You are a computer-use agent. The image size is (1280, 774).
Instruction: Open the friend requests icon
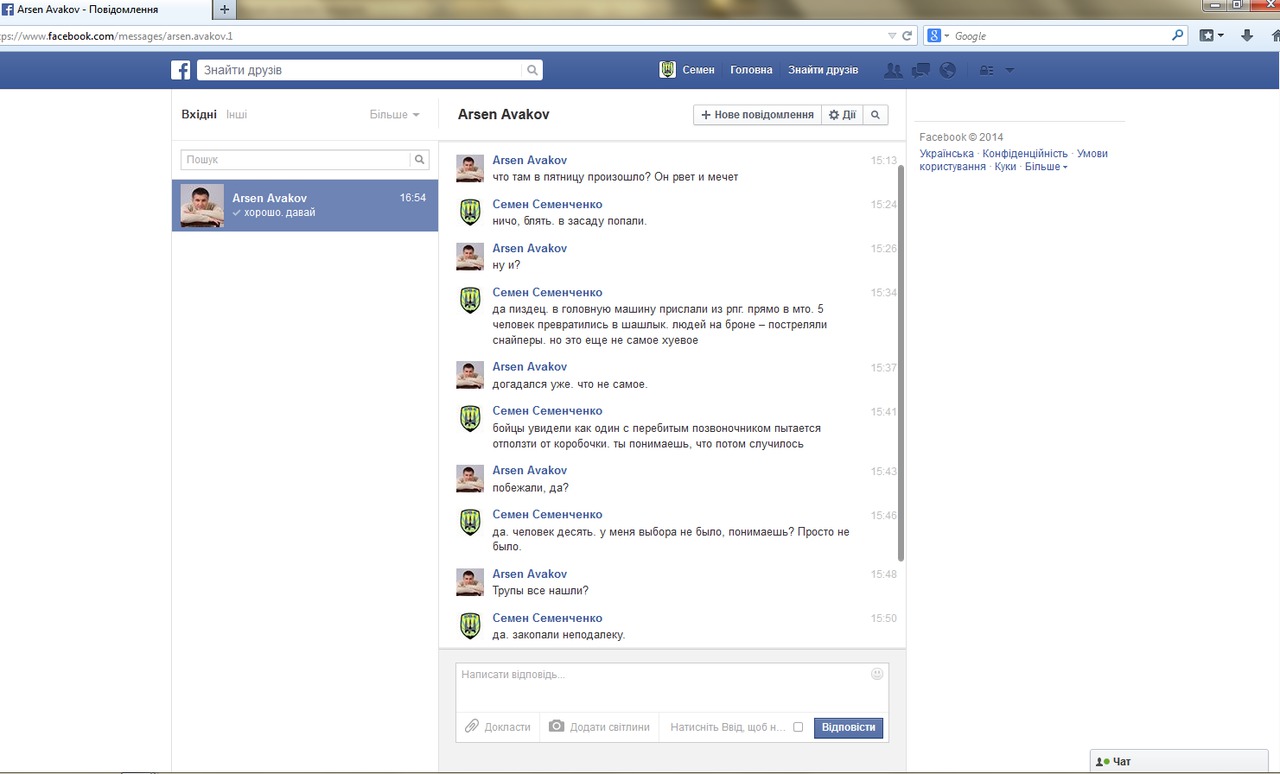(x=893, y=70)
